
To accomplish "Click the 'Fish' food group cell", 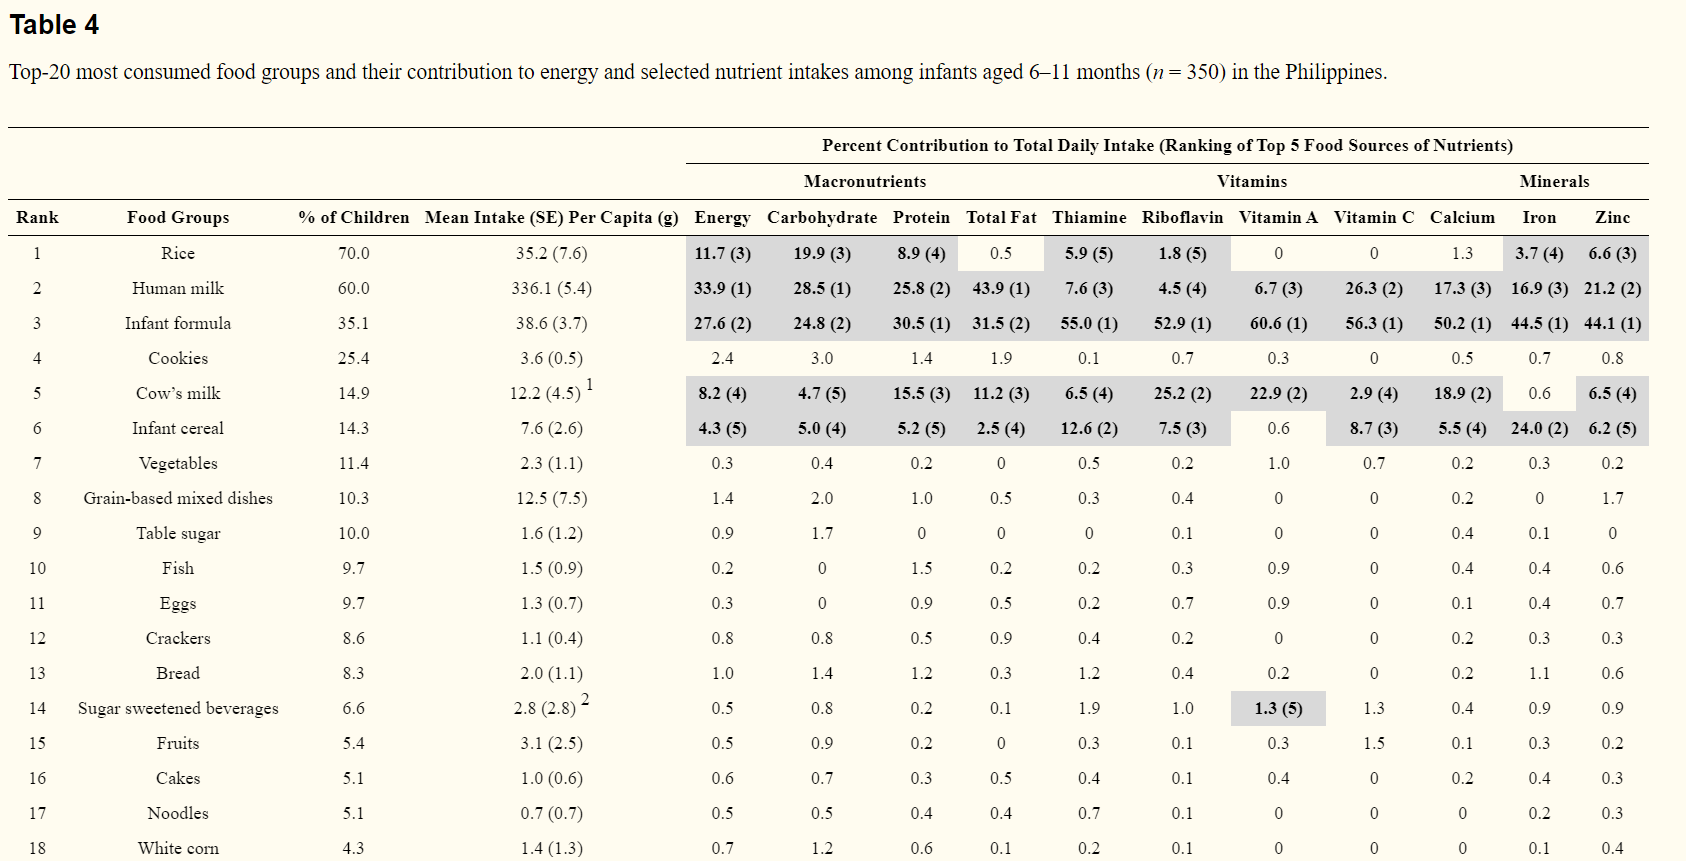I will coord(178,569).
